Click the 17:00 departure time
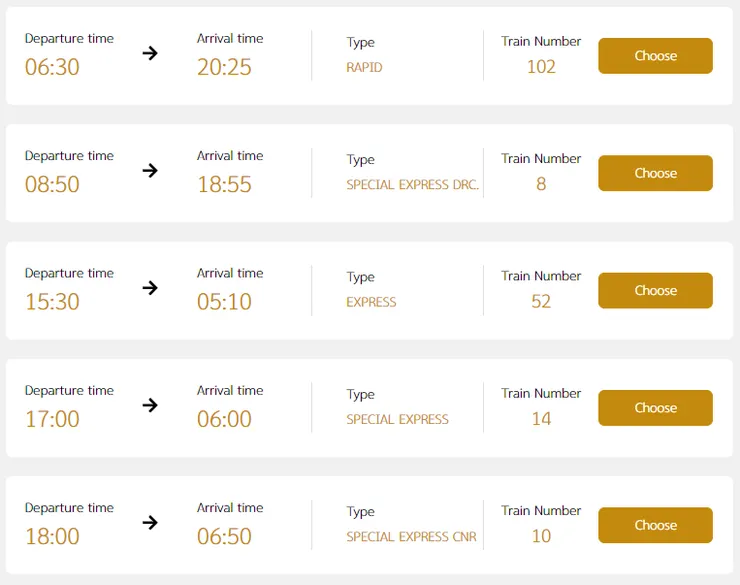740x585 pixels. coord(52,419)
